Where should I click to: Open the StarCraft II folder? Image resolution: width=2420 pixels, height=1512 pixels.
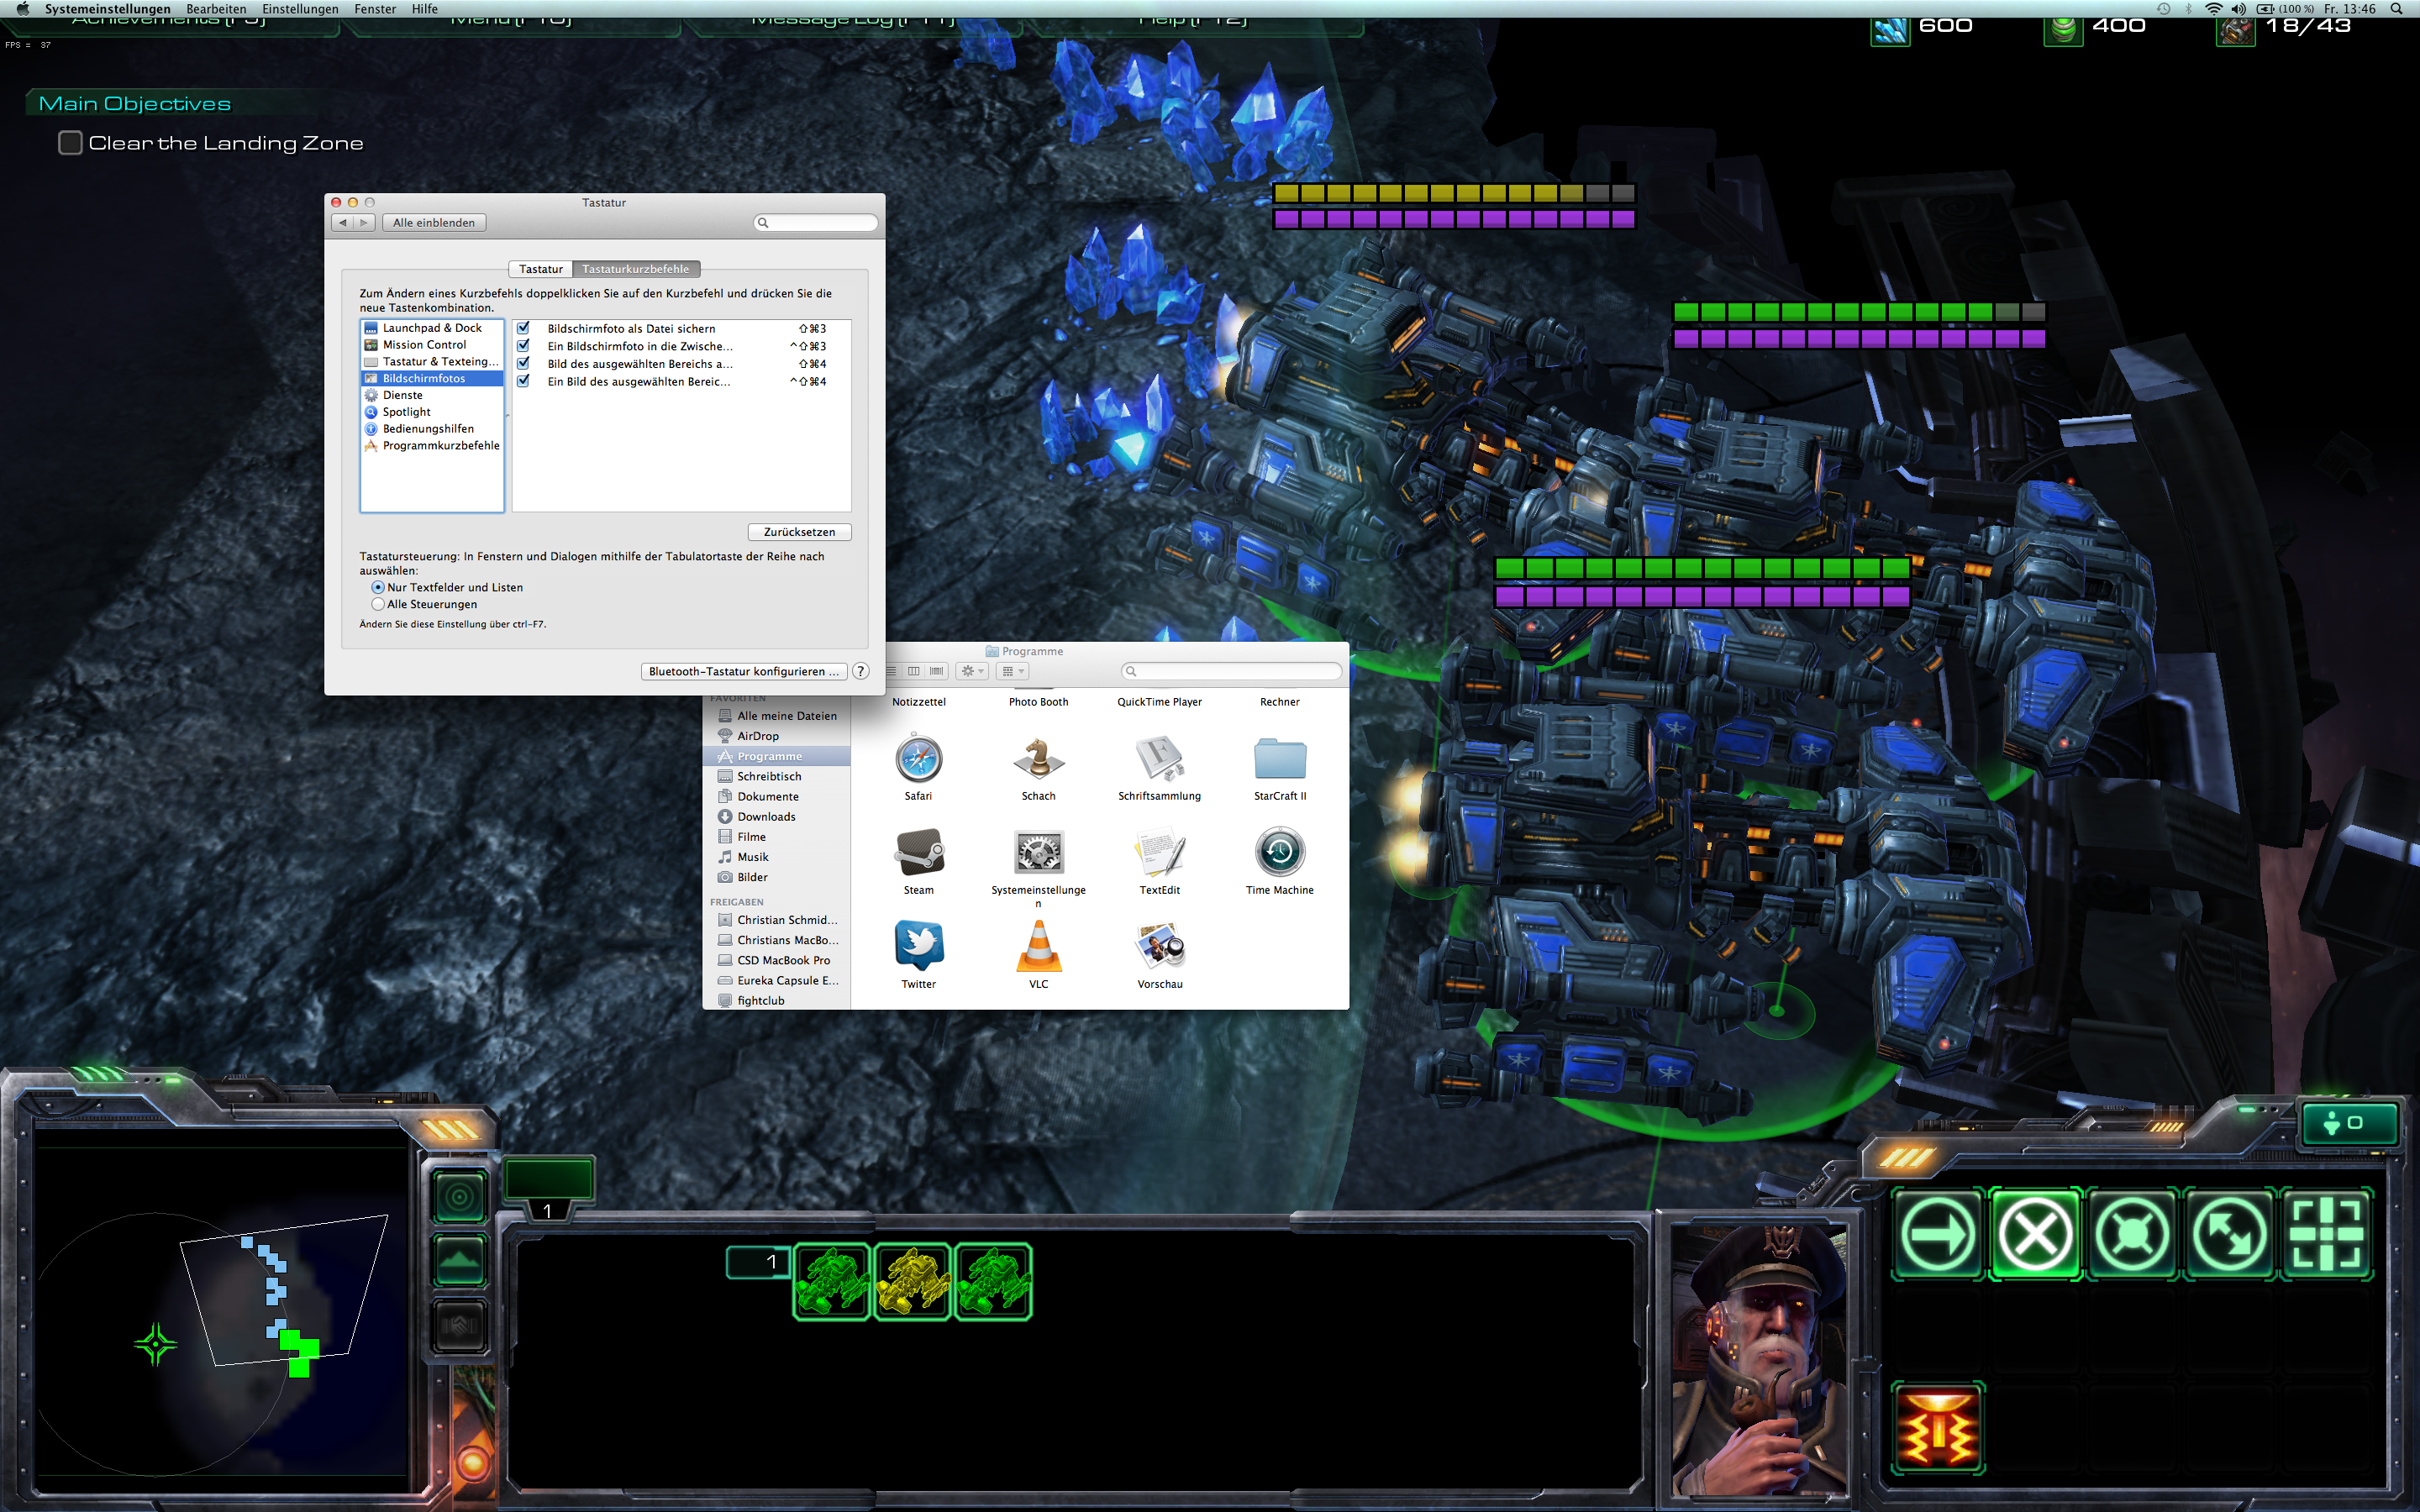coord(1280,759)
